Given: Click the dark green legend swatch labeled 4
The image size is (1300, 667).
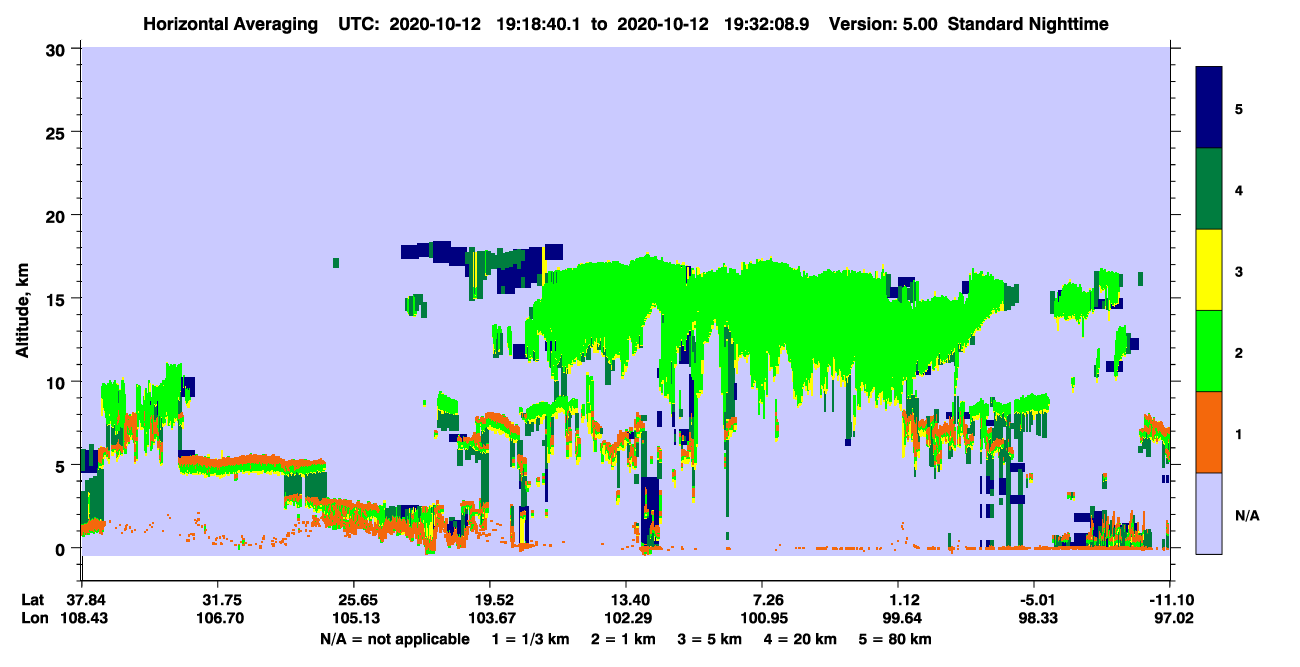Looking at the screenshot, I should (x=1209, y=189).
